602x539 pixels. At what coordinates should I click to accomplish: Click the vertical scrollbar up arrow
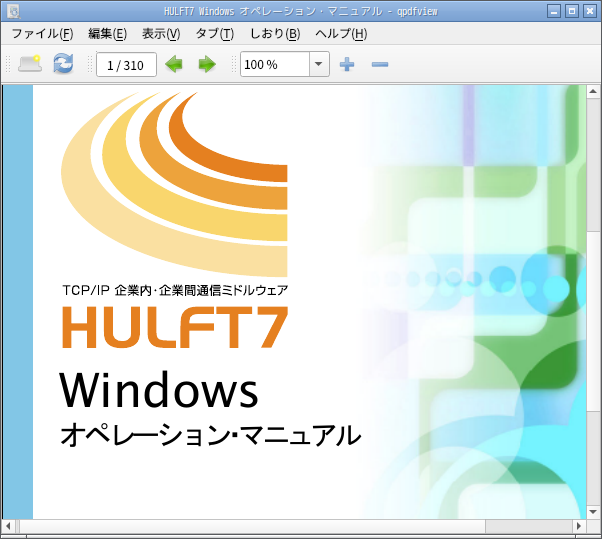pos(593,91)
